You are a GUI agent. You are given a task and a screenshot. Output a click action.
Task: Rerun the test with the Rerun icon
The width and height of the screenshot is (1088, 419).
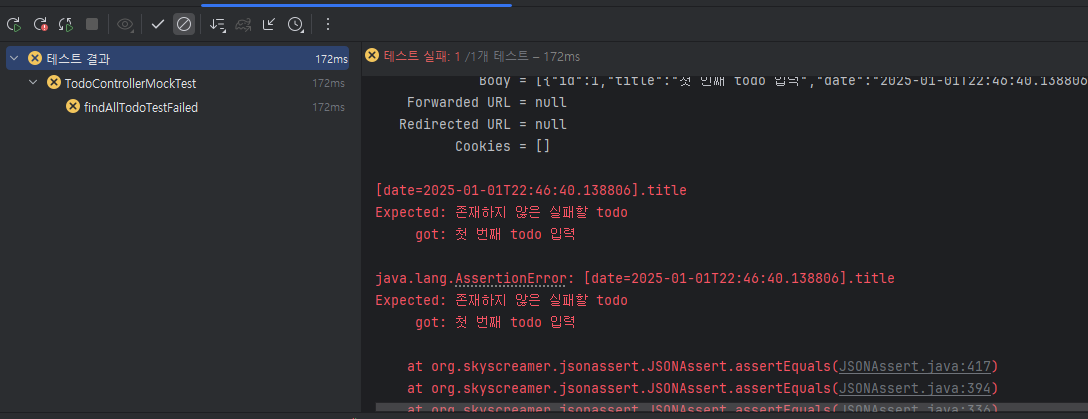14,25
